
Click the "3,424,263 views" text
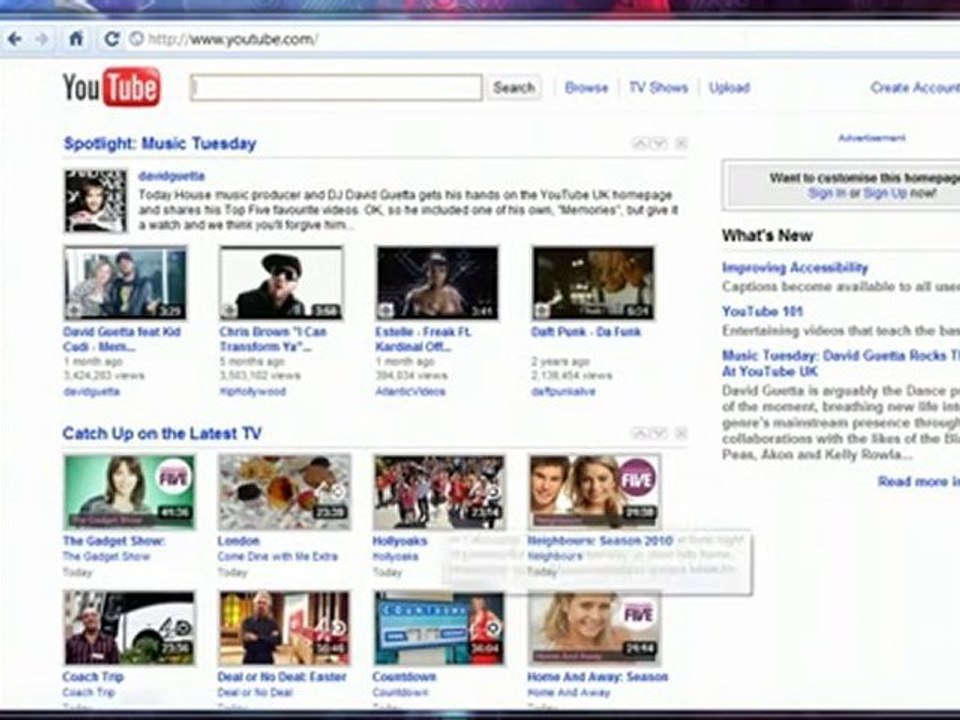point(104,376)
